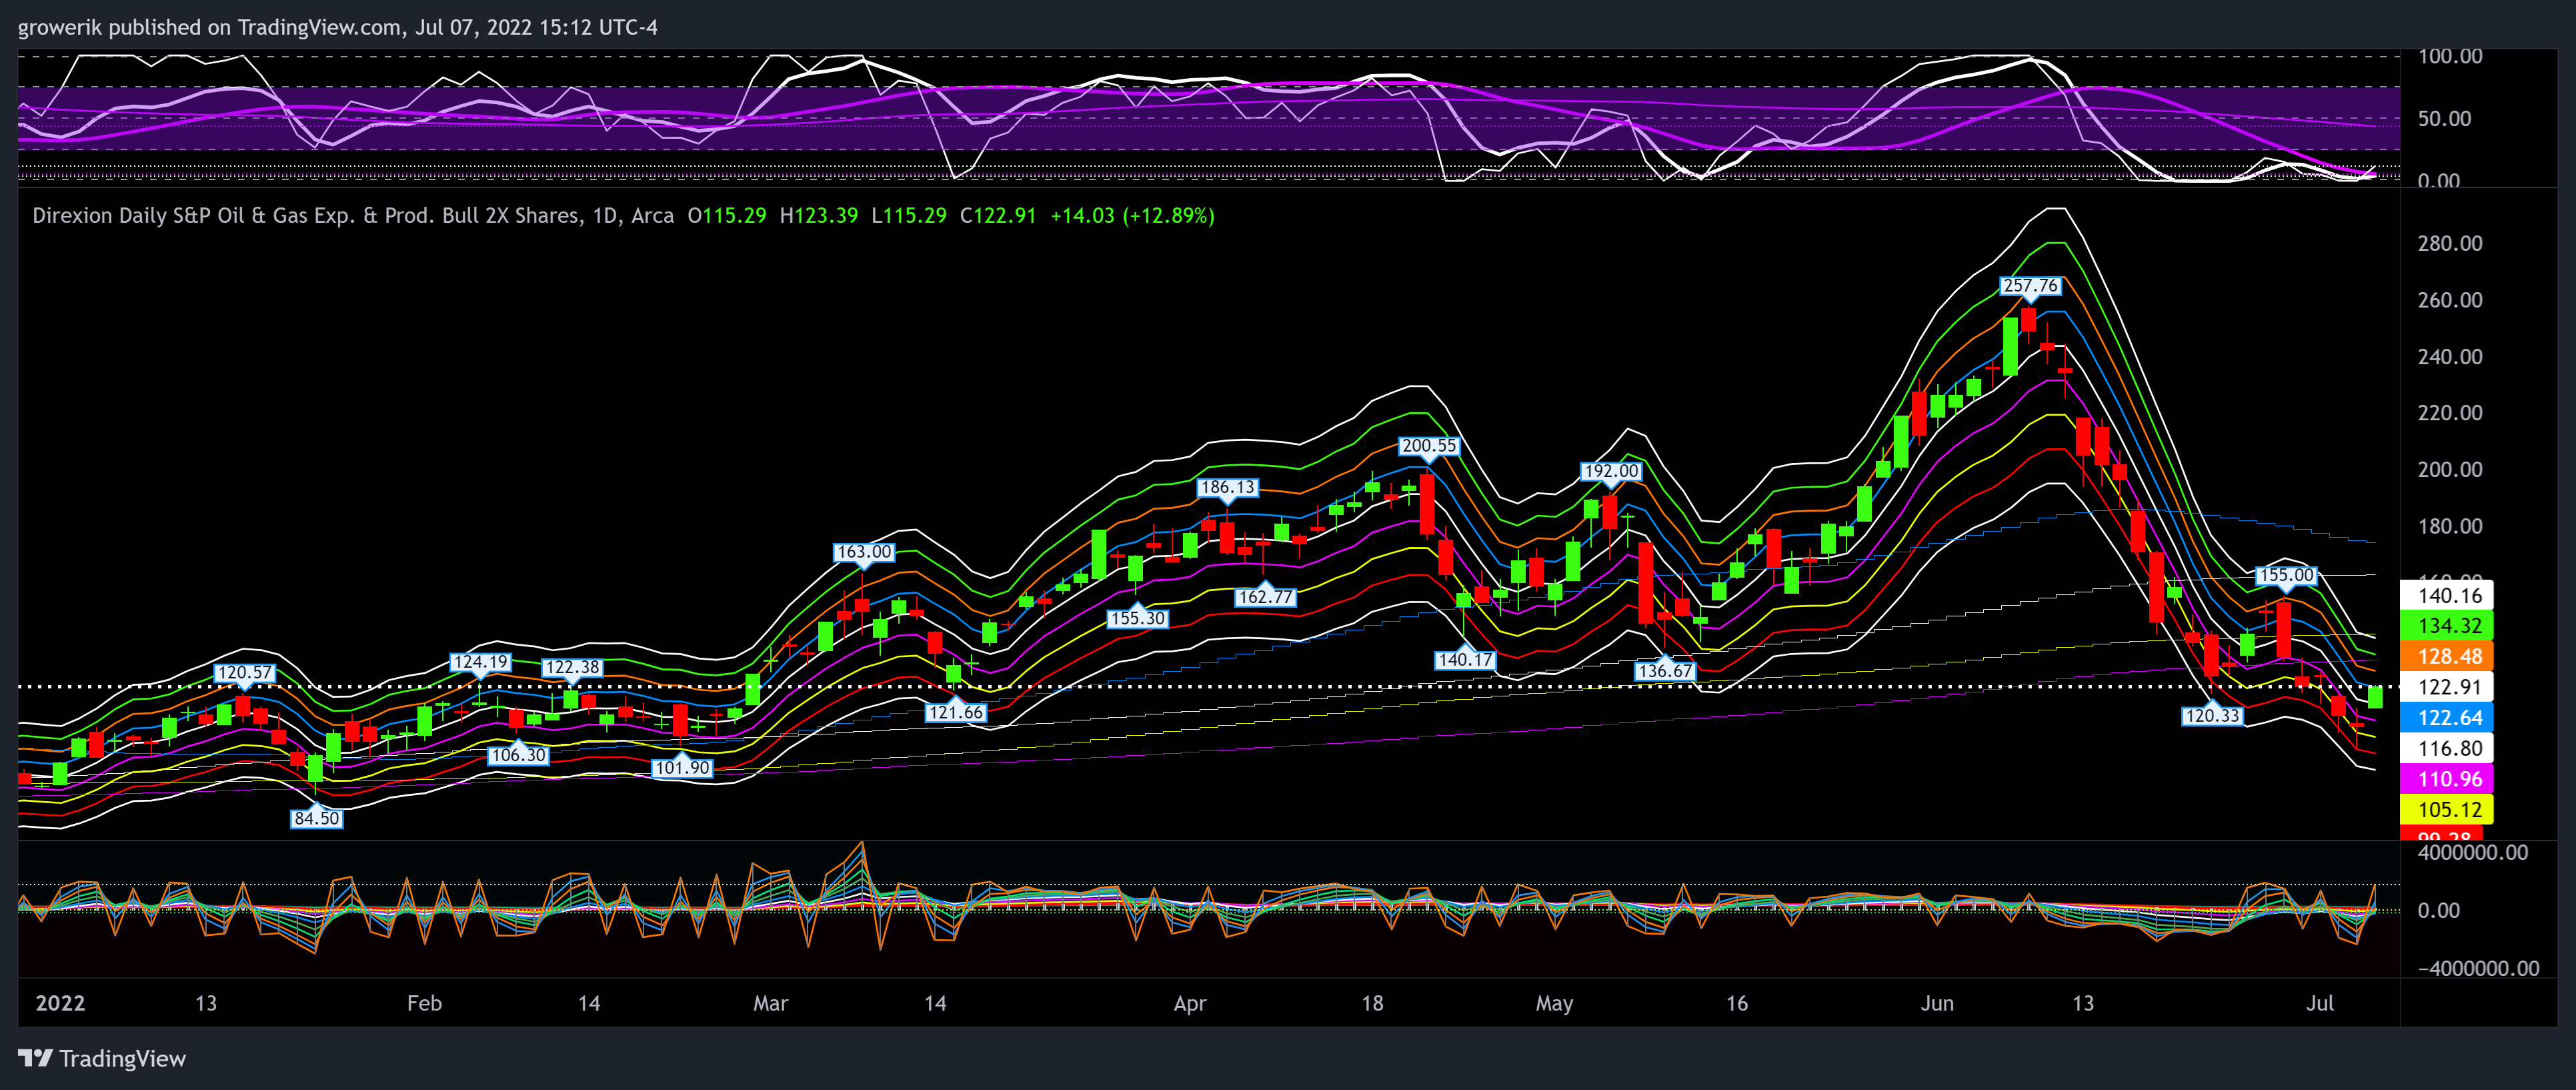Click the Jun date on time axis
Viewport: 2576px width, 1090px height.
1937,1003
